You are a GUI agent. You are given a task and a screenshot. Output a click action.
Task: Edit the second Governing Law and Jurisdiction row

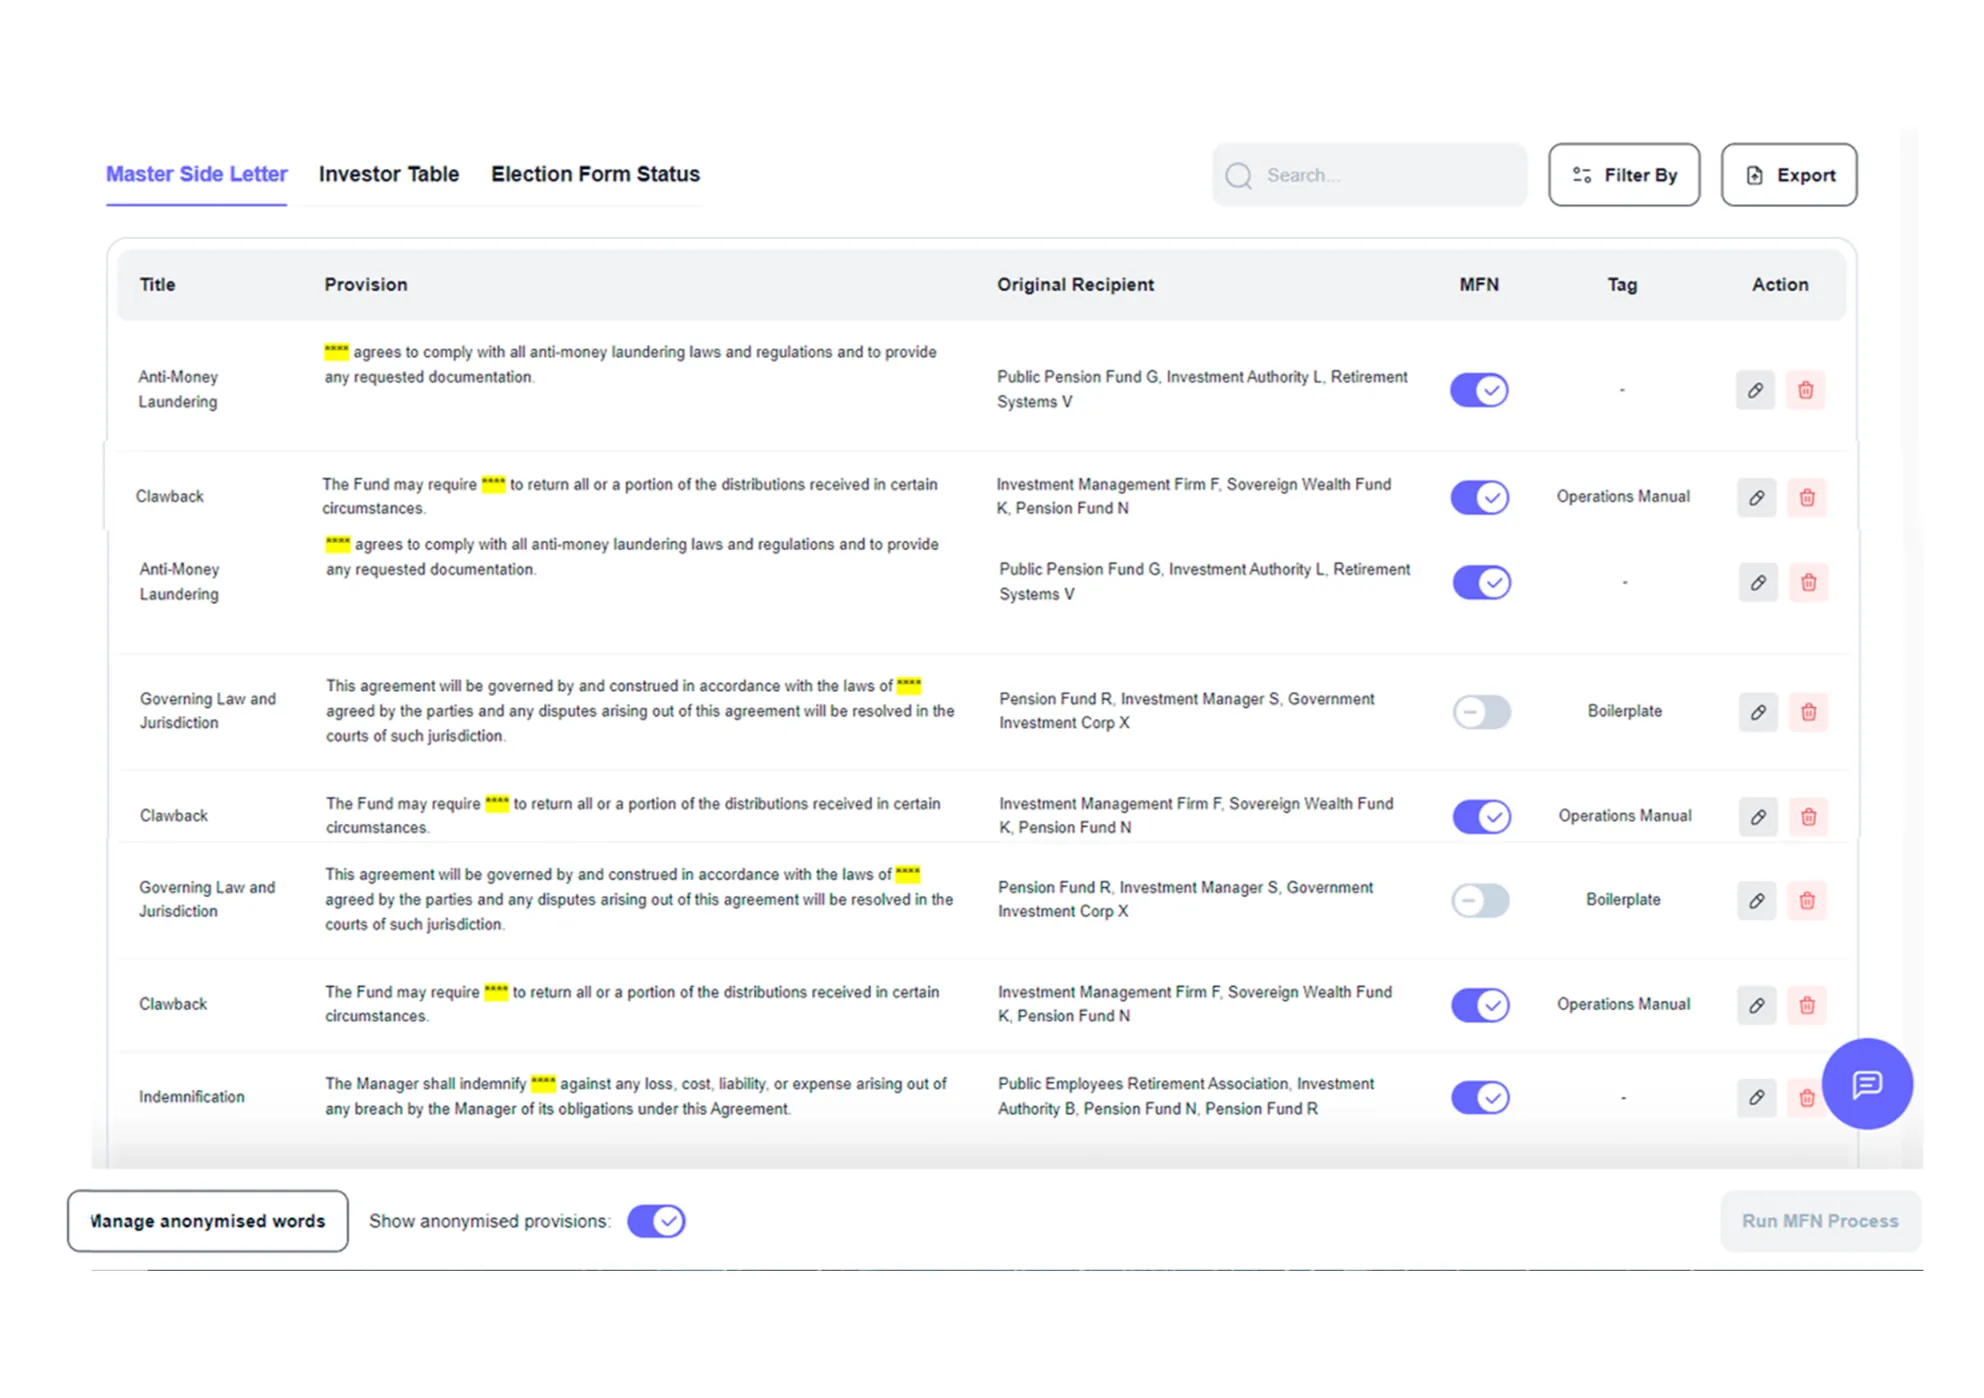(1757, 901)
